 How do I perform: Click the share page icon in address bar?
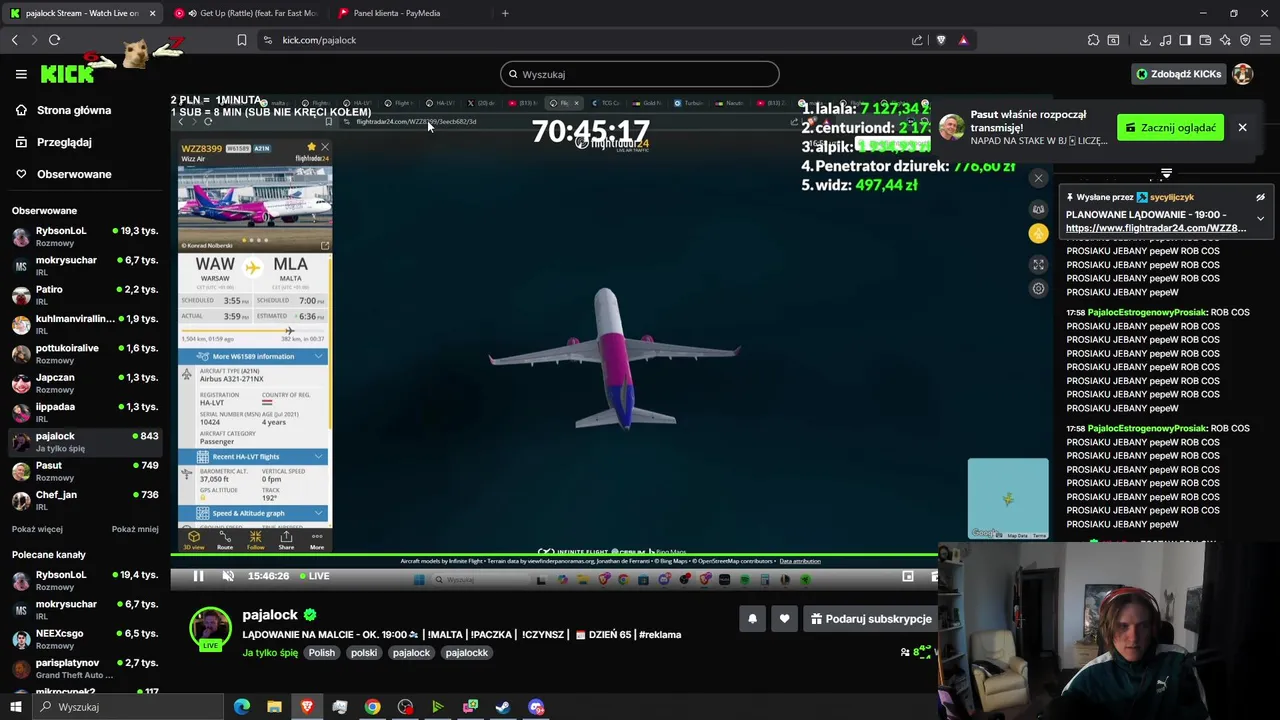(917, 40)
